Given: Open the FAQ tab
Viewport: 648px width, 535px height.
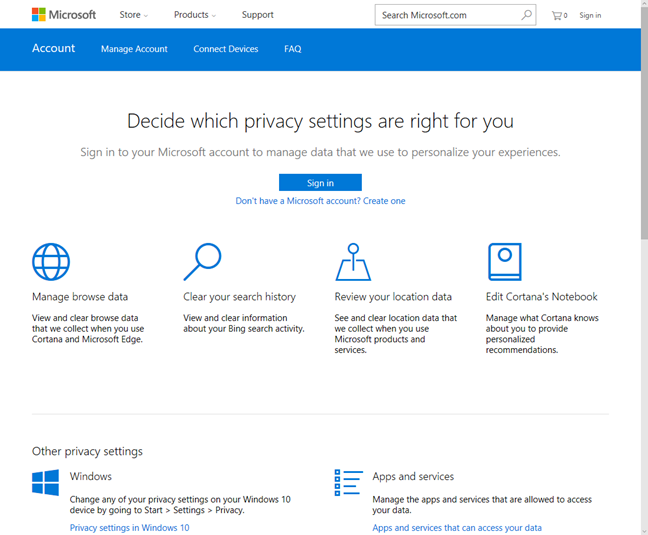Looking at the screenshot, I should pos(293,49).
